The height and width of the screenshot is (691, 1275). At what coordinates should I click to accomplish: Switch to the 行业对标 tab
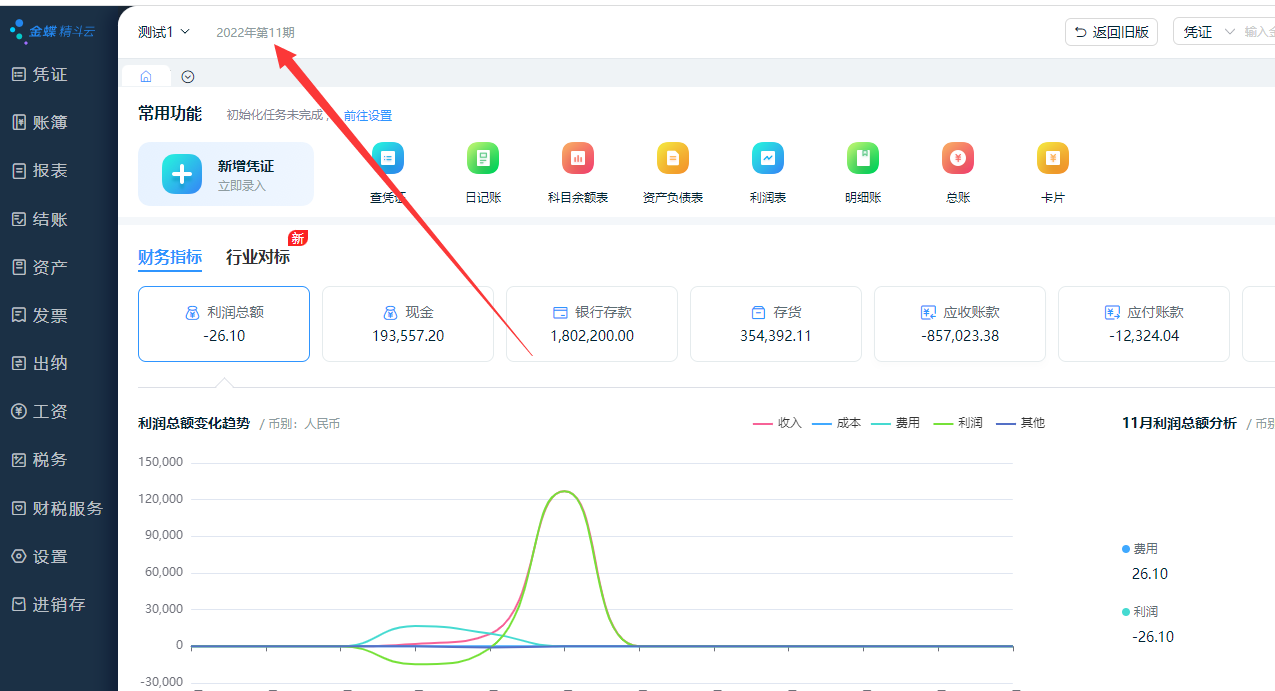[258, 257]
